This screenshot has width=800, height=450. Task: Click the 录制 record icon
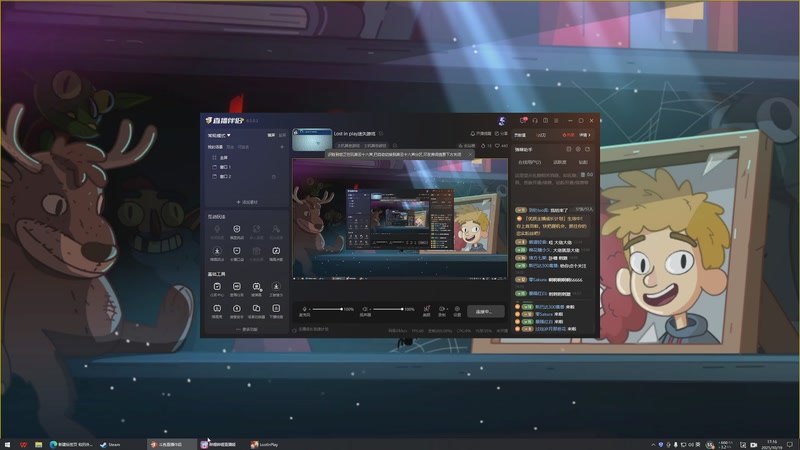[441, 311]
